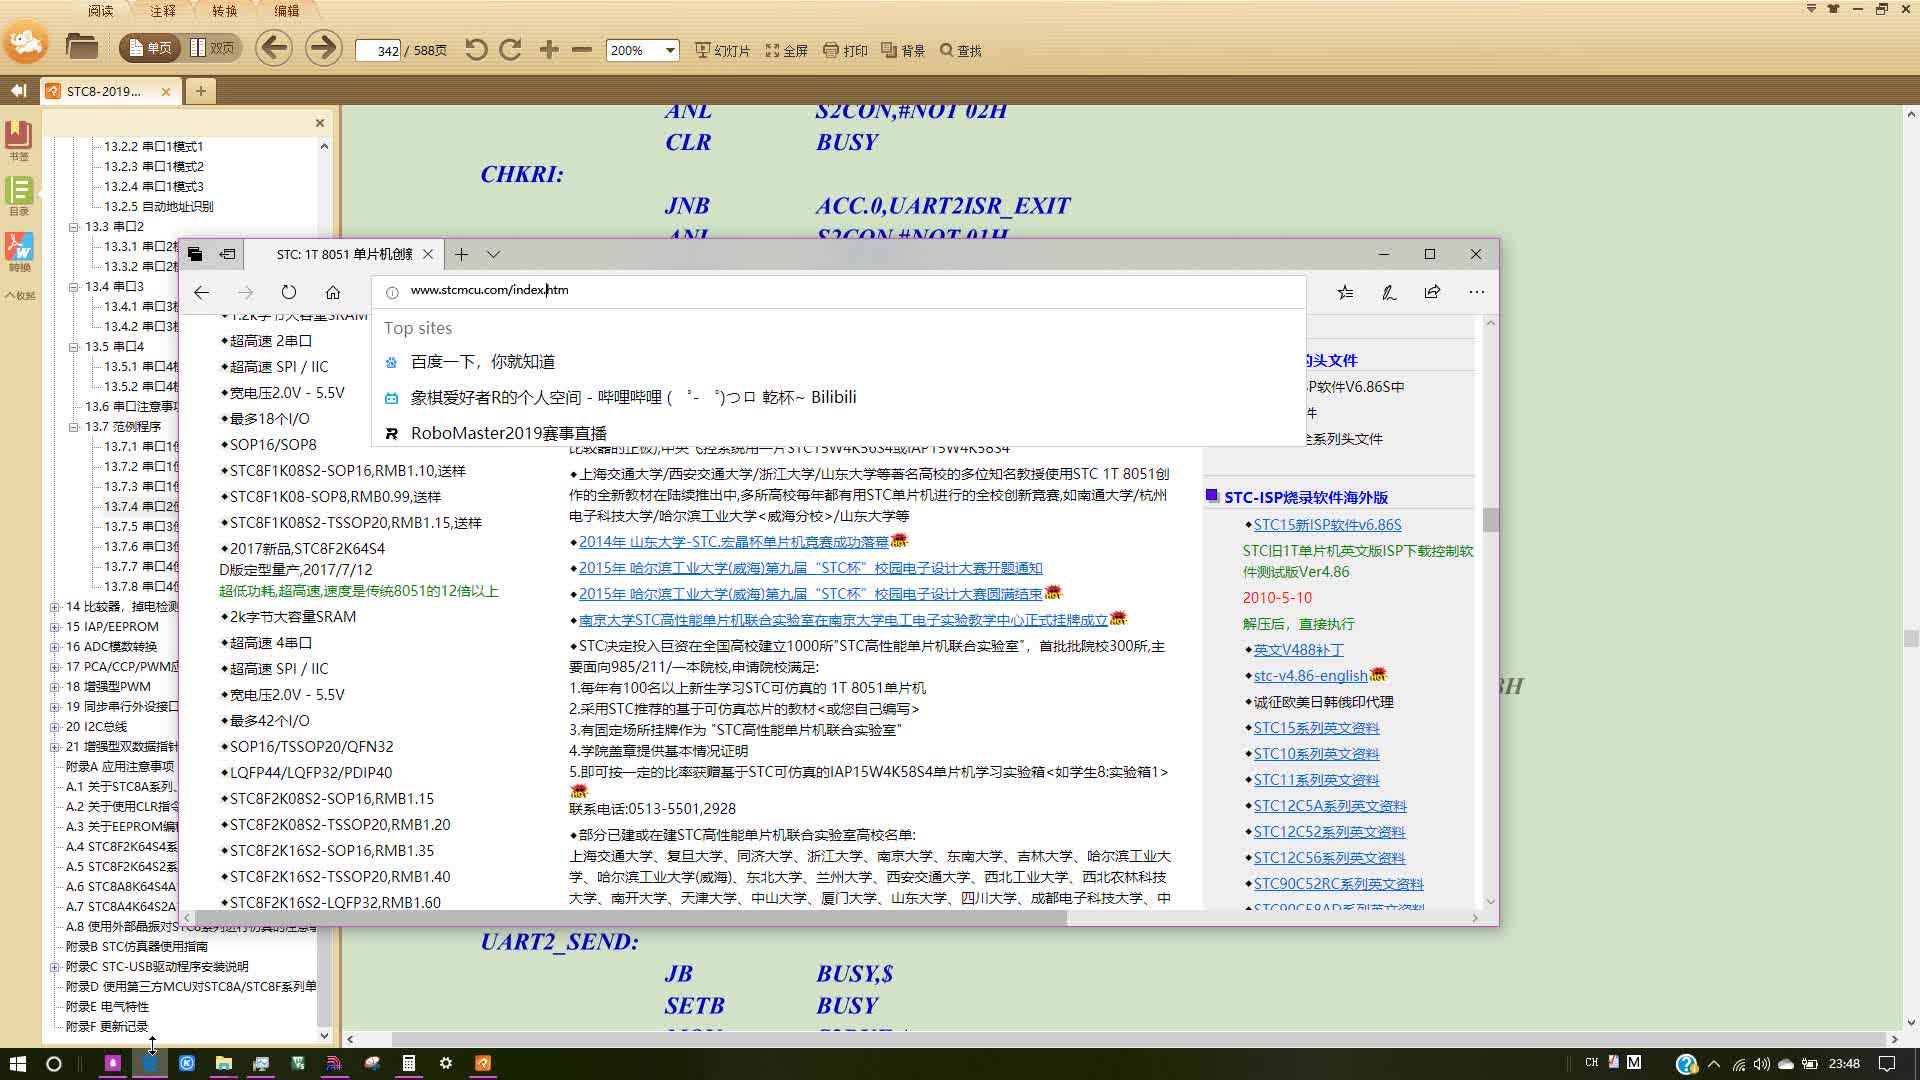
Task: Open link stc-v4.86-english
Action: tap(1310, 676)
